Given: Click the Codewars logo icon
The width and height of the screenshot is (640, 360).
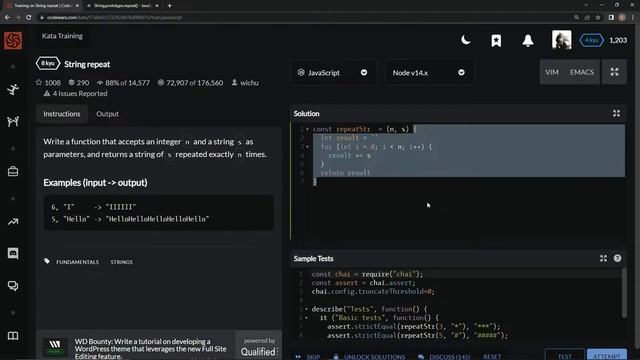Looking at the screenshot, I should coord(13,40).
